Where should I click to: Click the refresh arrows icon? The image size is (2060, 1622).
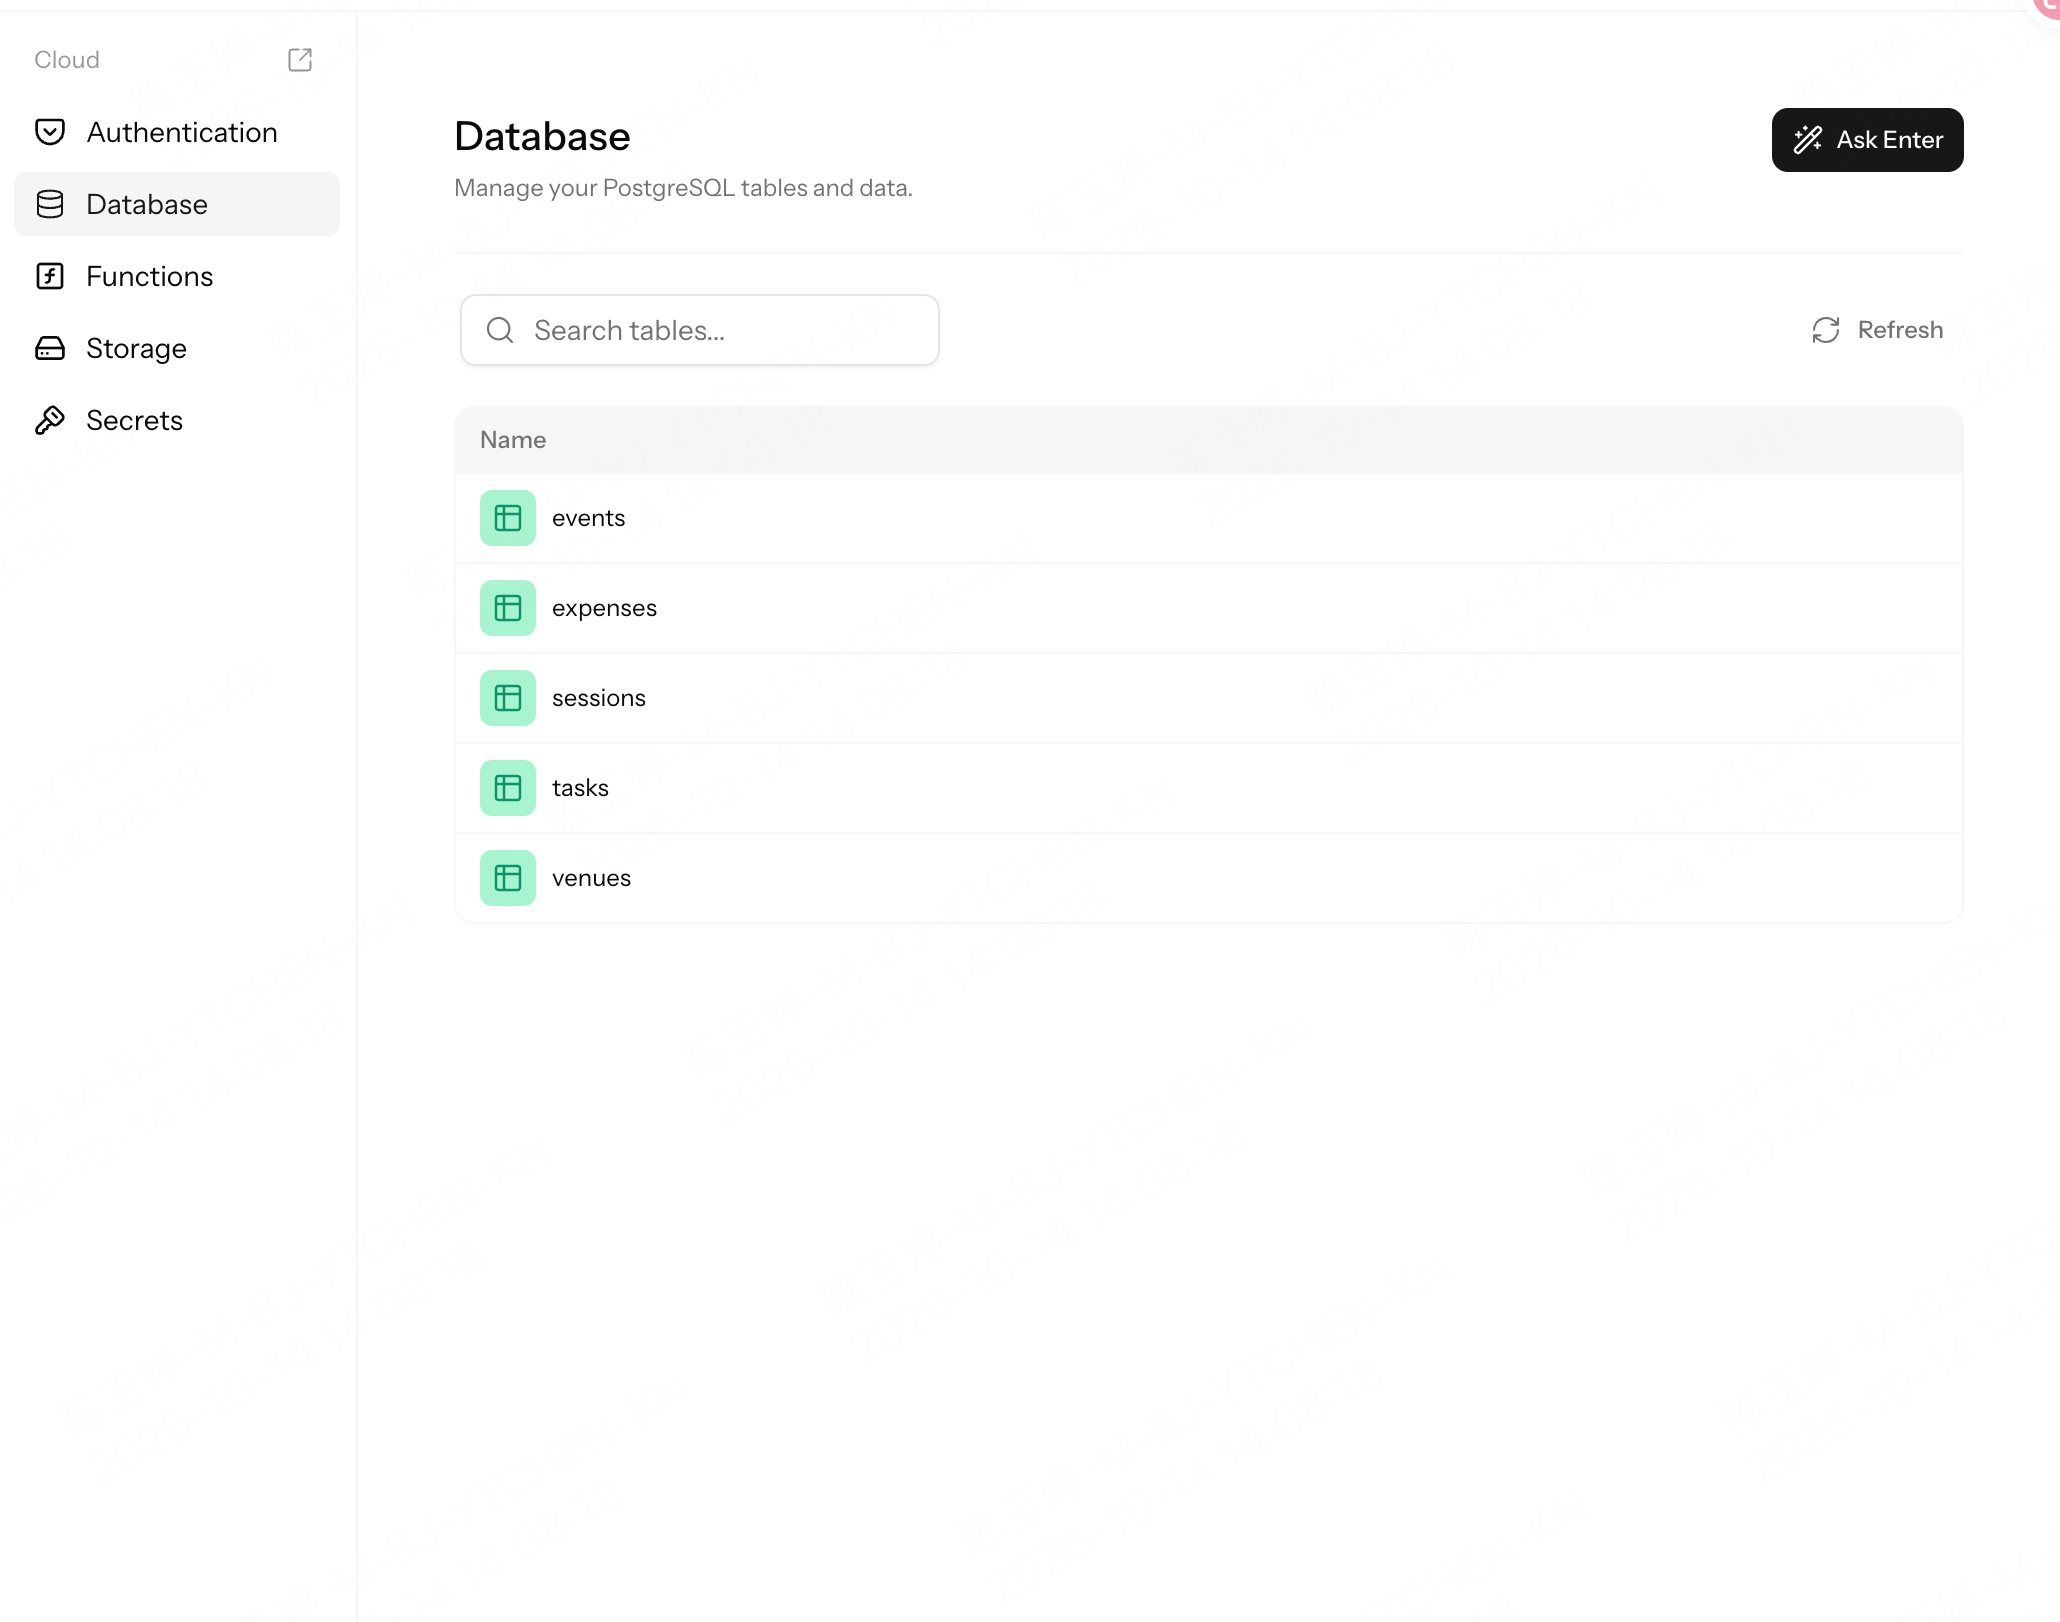[x=1826, y=330]
